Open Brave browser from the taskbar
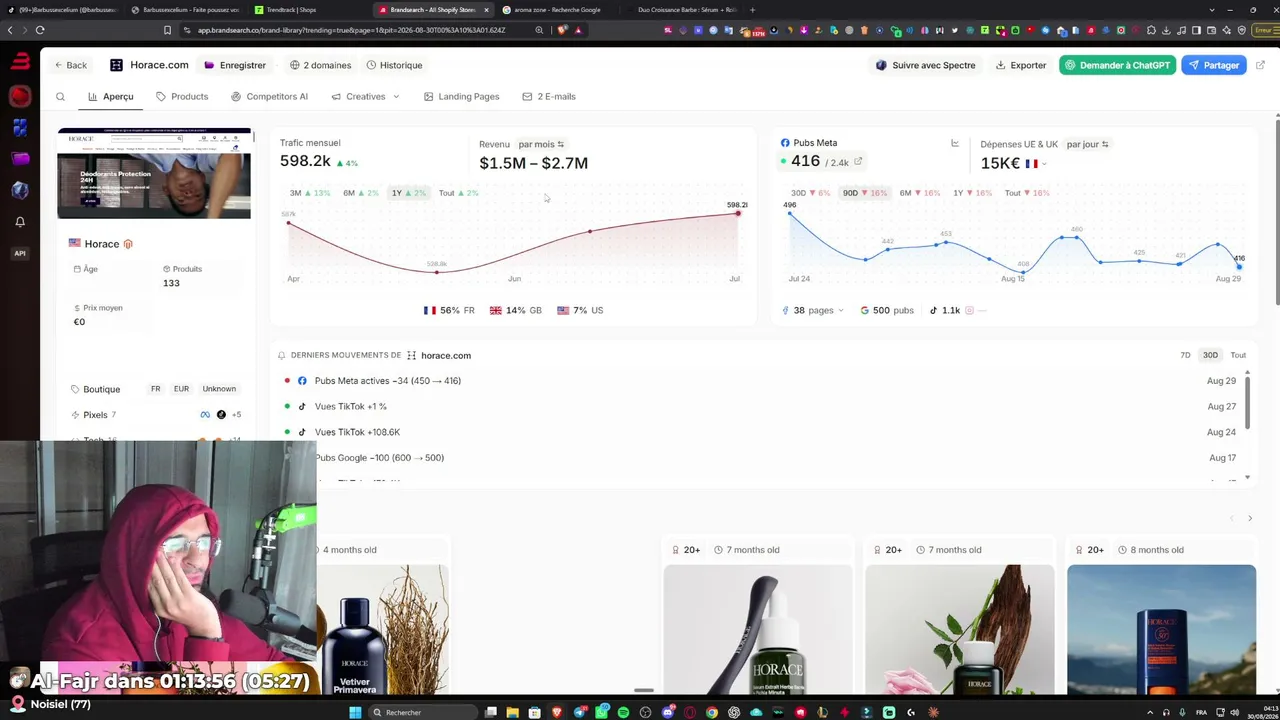This screenshot has height=720, width=1280. click(555, 712)
